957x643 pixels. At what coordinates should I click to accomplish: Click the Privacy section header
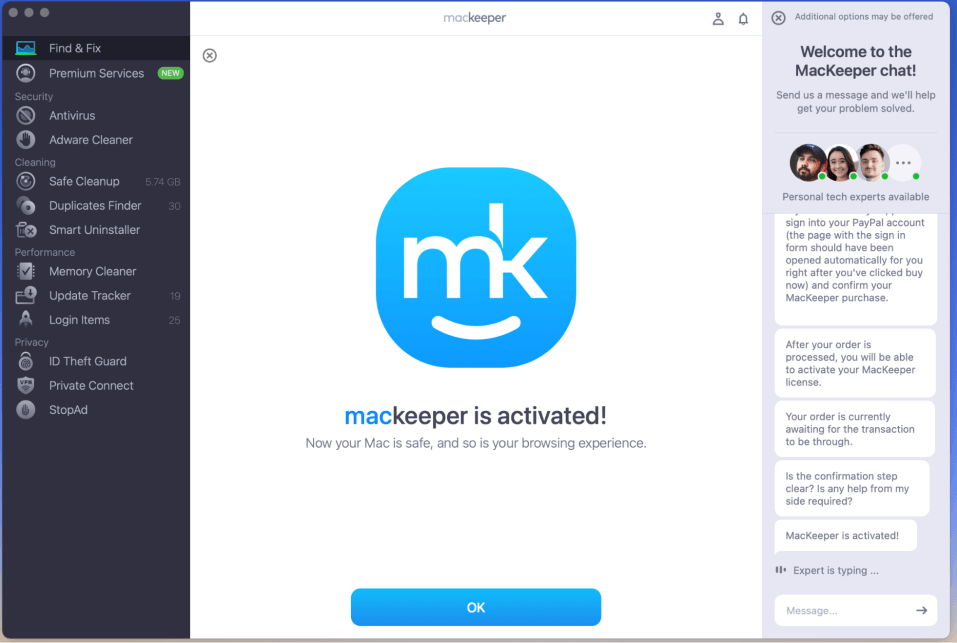31,342
